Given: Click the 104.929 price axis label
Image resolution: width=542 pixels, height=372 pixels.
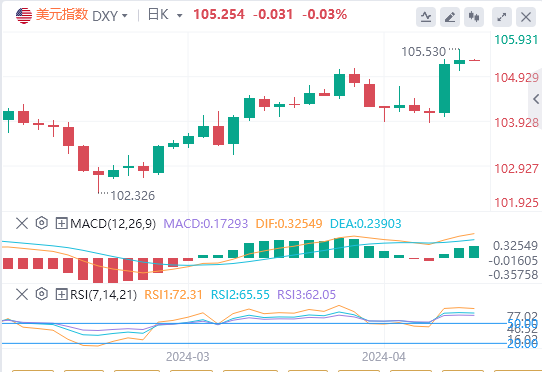Looking at the screenshot, I should coord(516,77).
